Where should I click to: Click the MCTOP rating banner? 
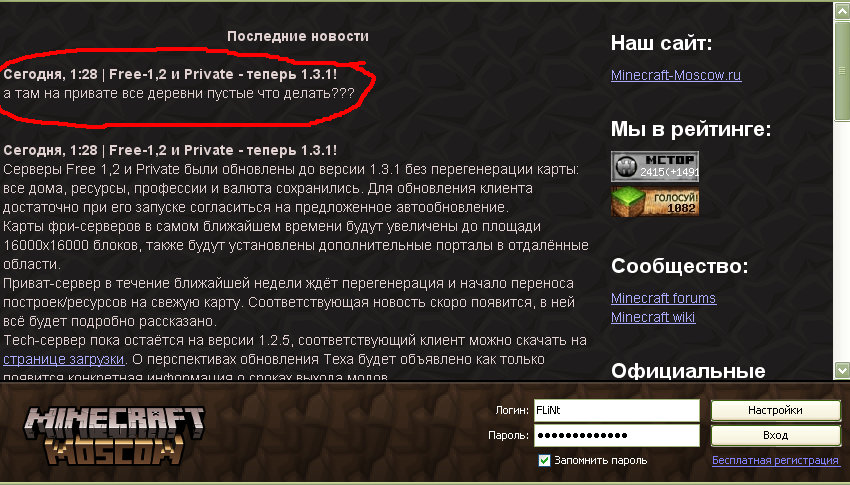tap(655, 166)
